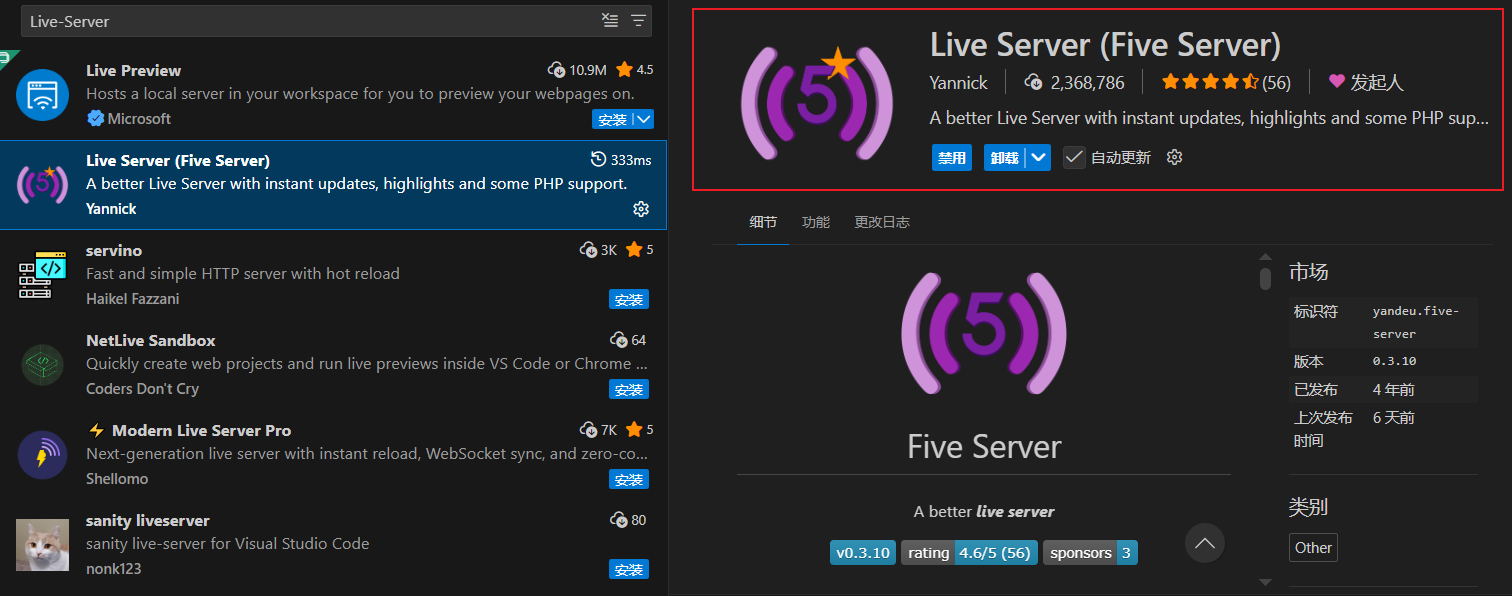Select the servino extension title
This screenshot has height=596, width=1512.
113,250
